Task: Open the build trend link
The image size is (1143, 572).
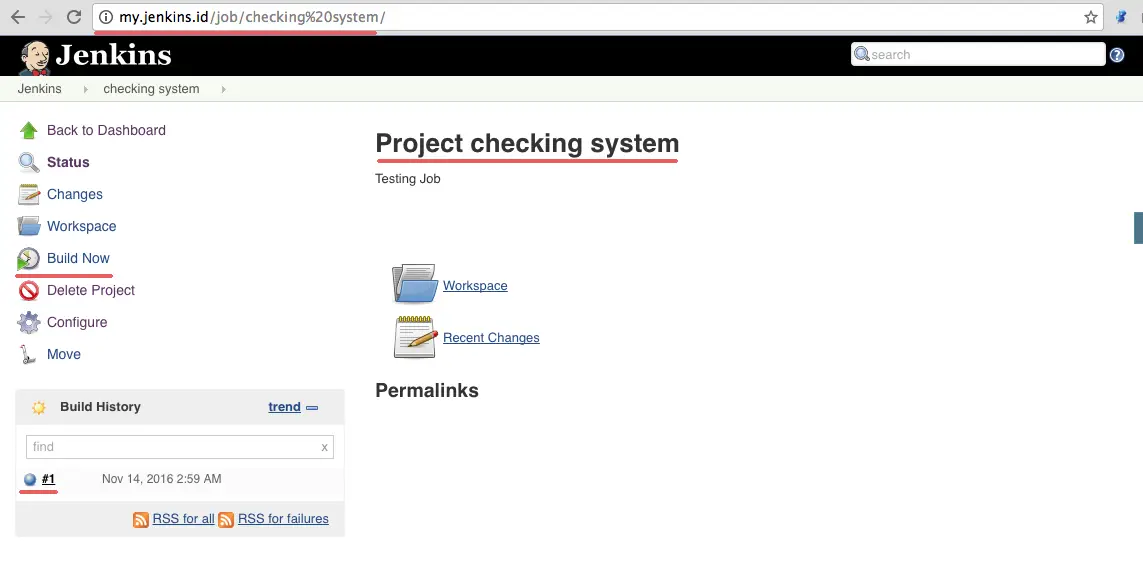Action: click(x=284, y=407)
